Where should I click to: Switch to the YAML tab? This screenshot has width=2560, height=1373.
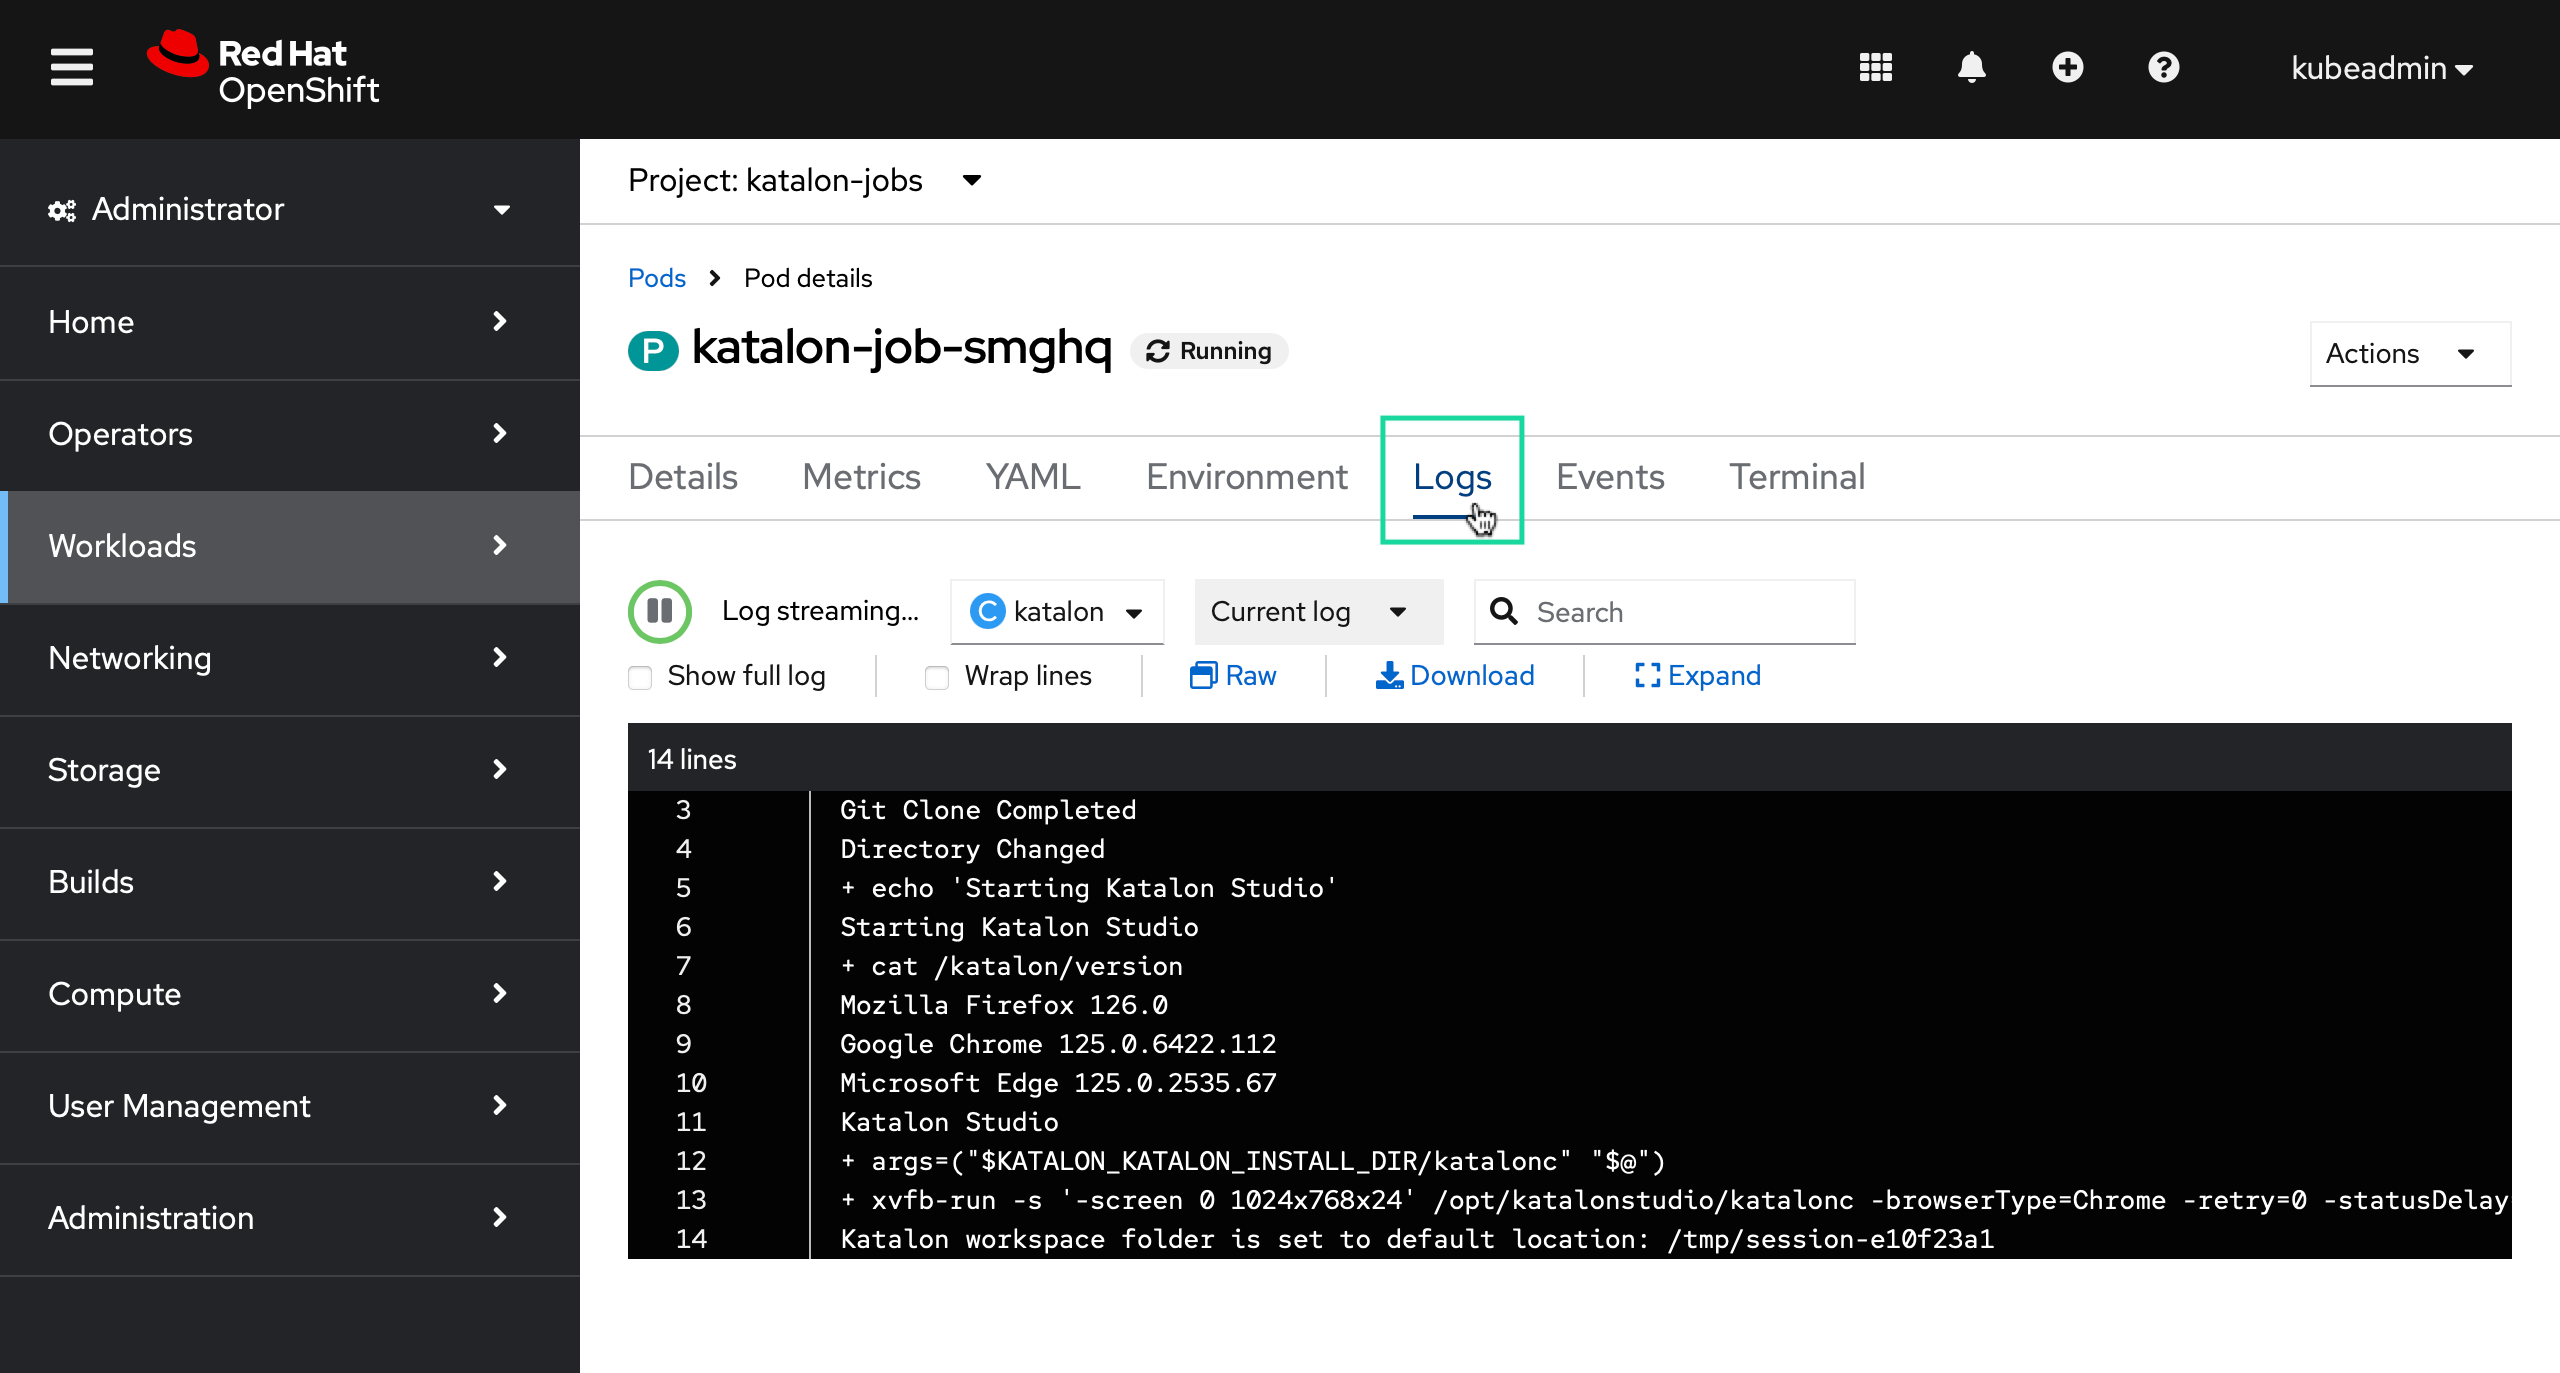(x=1033, y=477)
